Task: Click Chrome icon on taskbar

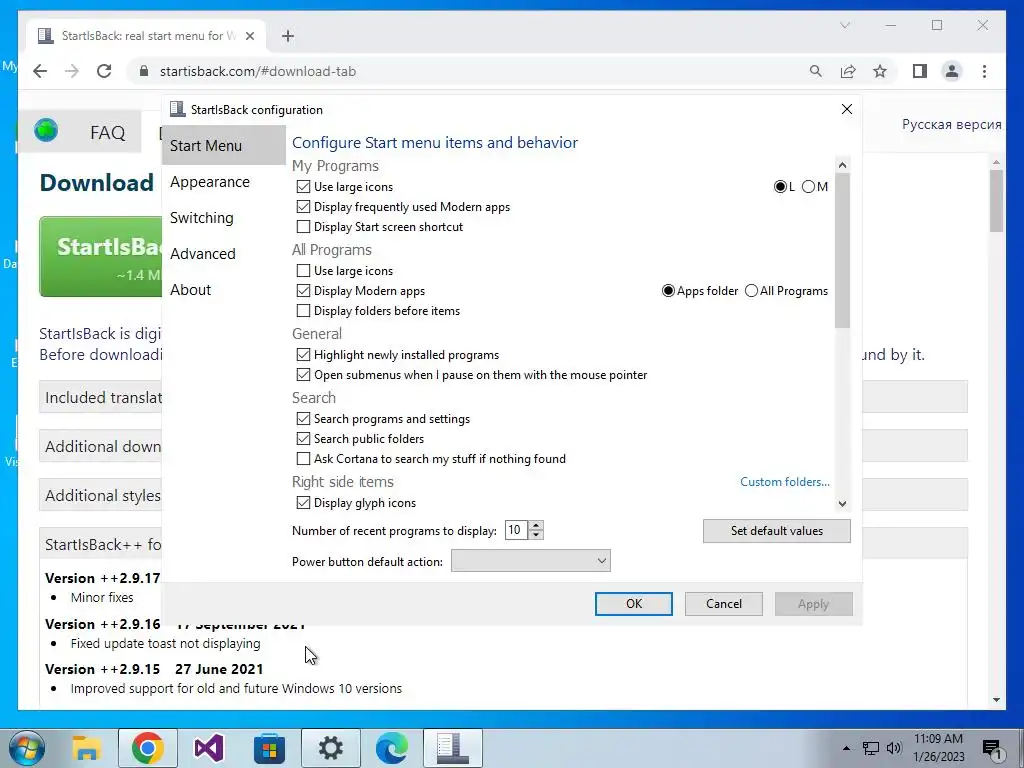Action: pos(148,748)
